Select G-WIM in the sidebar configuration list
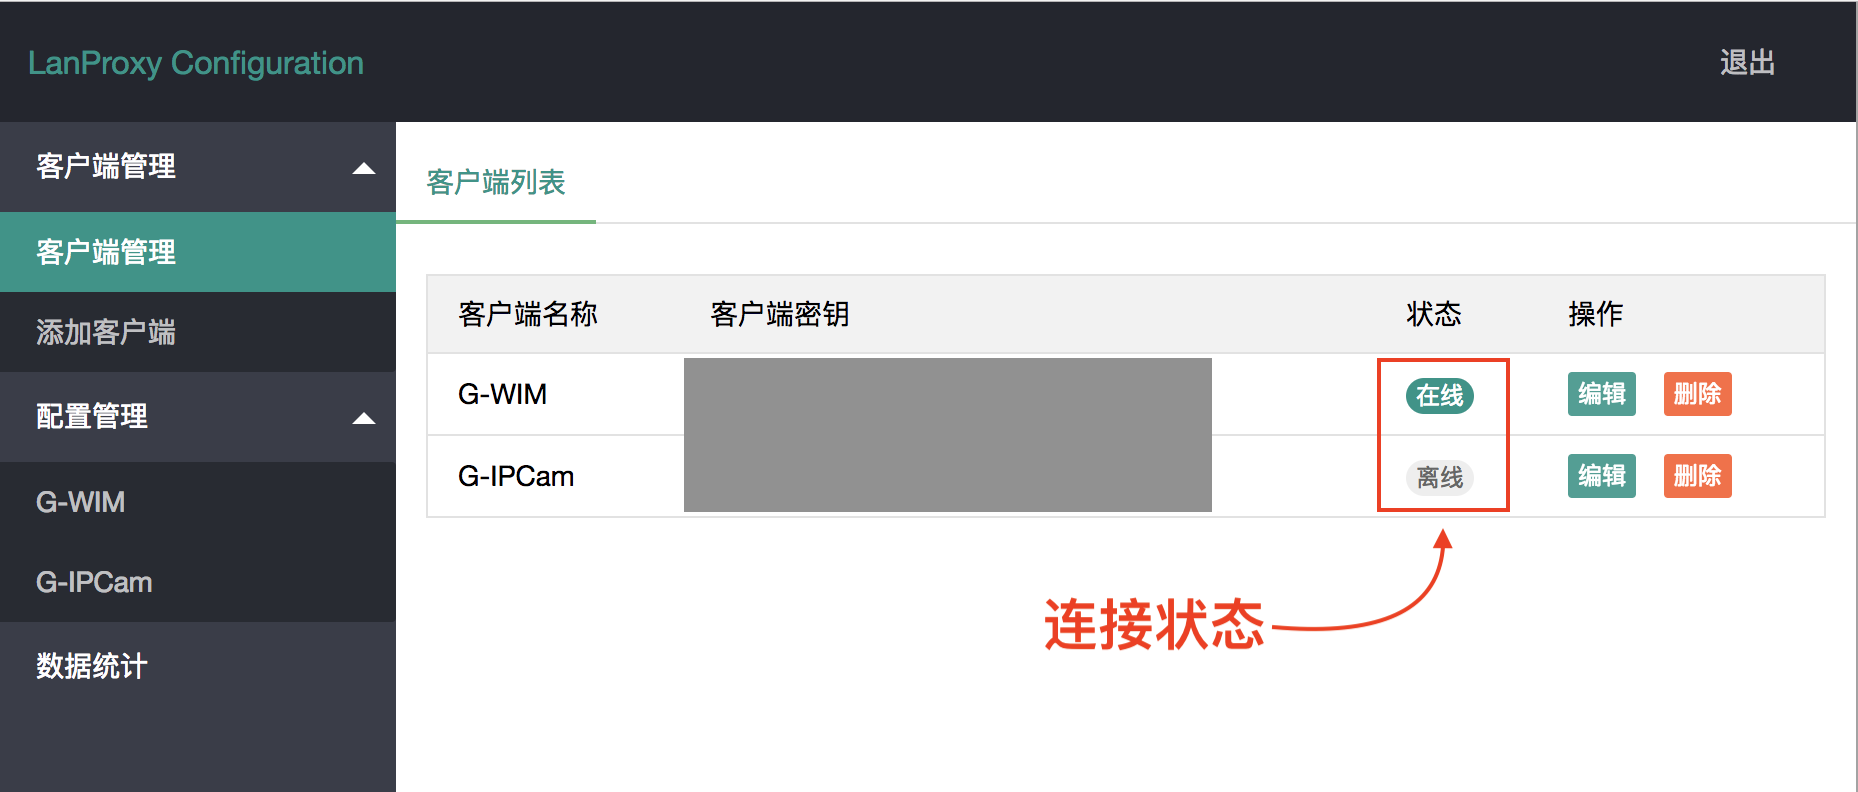 [81, 502]
